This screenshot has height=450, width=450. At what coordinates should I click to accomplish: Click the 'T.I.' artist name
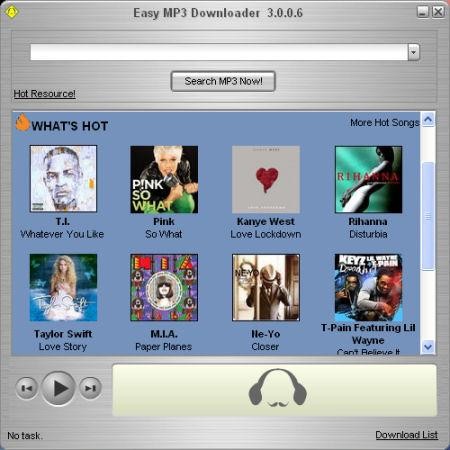(x=63, y=222)
